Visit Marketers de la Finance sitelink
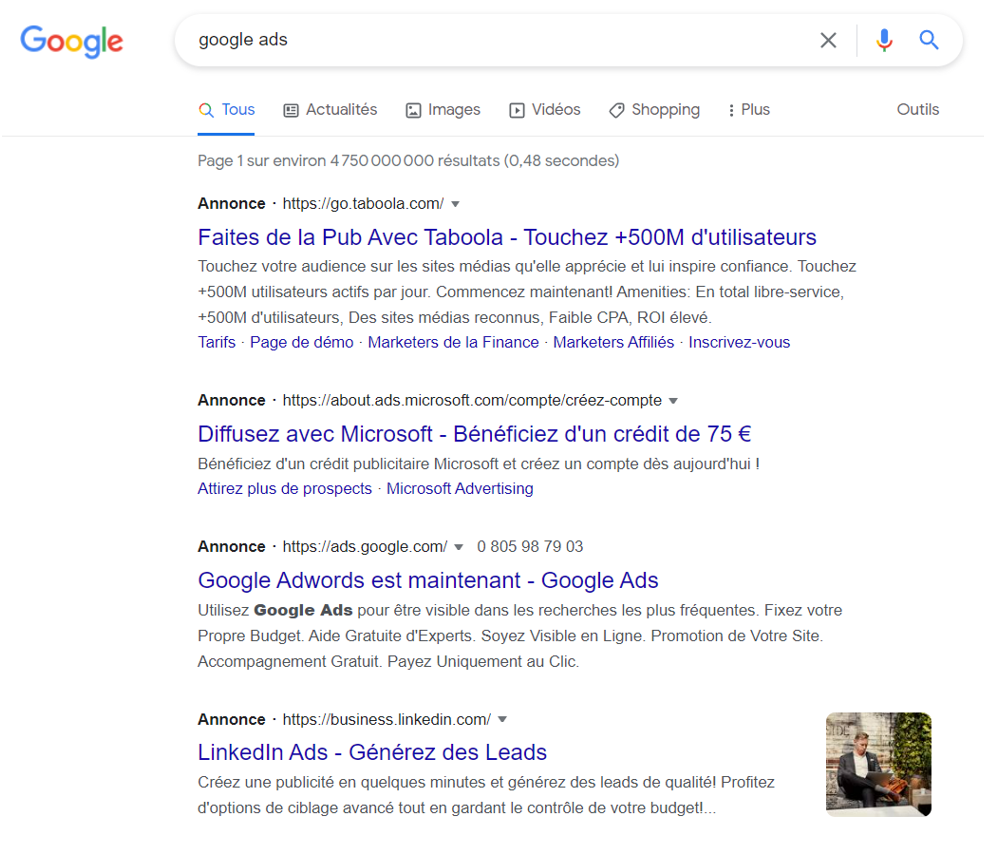 coord(453,342)
